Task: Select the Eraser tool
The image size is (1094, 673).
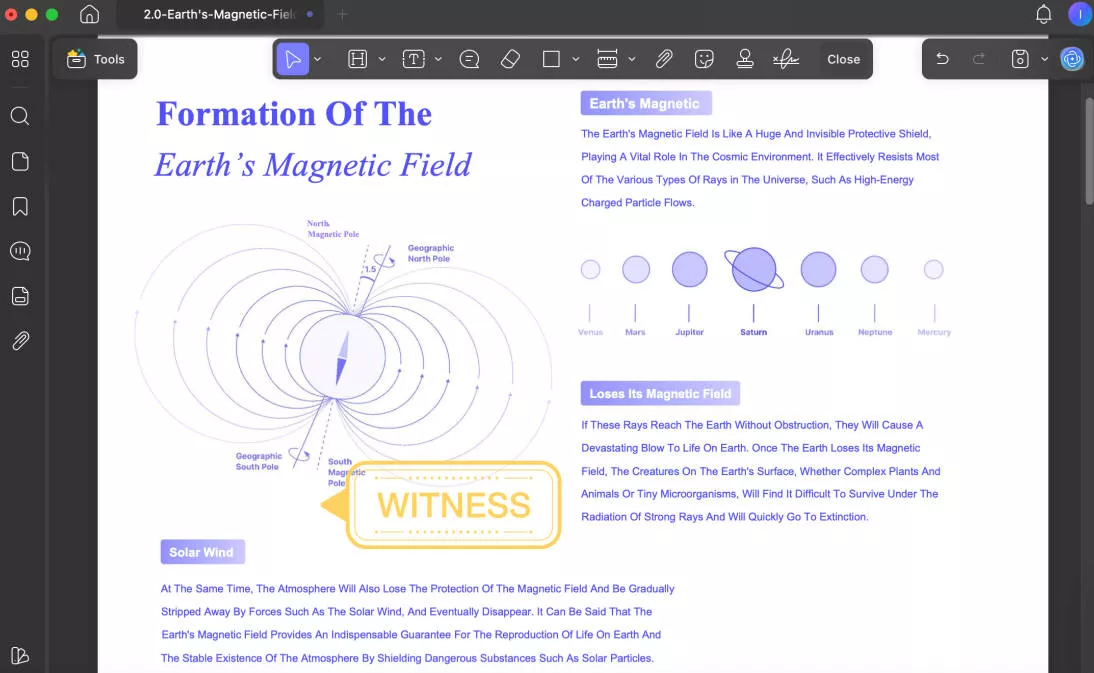Action: point(510,59)
